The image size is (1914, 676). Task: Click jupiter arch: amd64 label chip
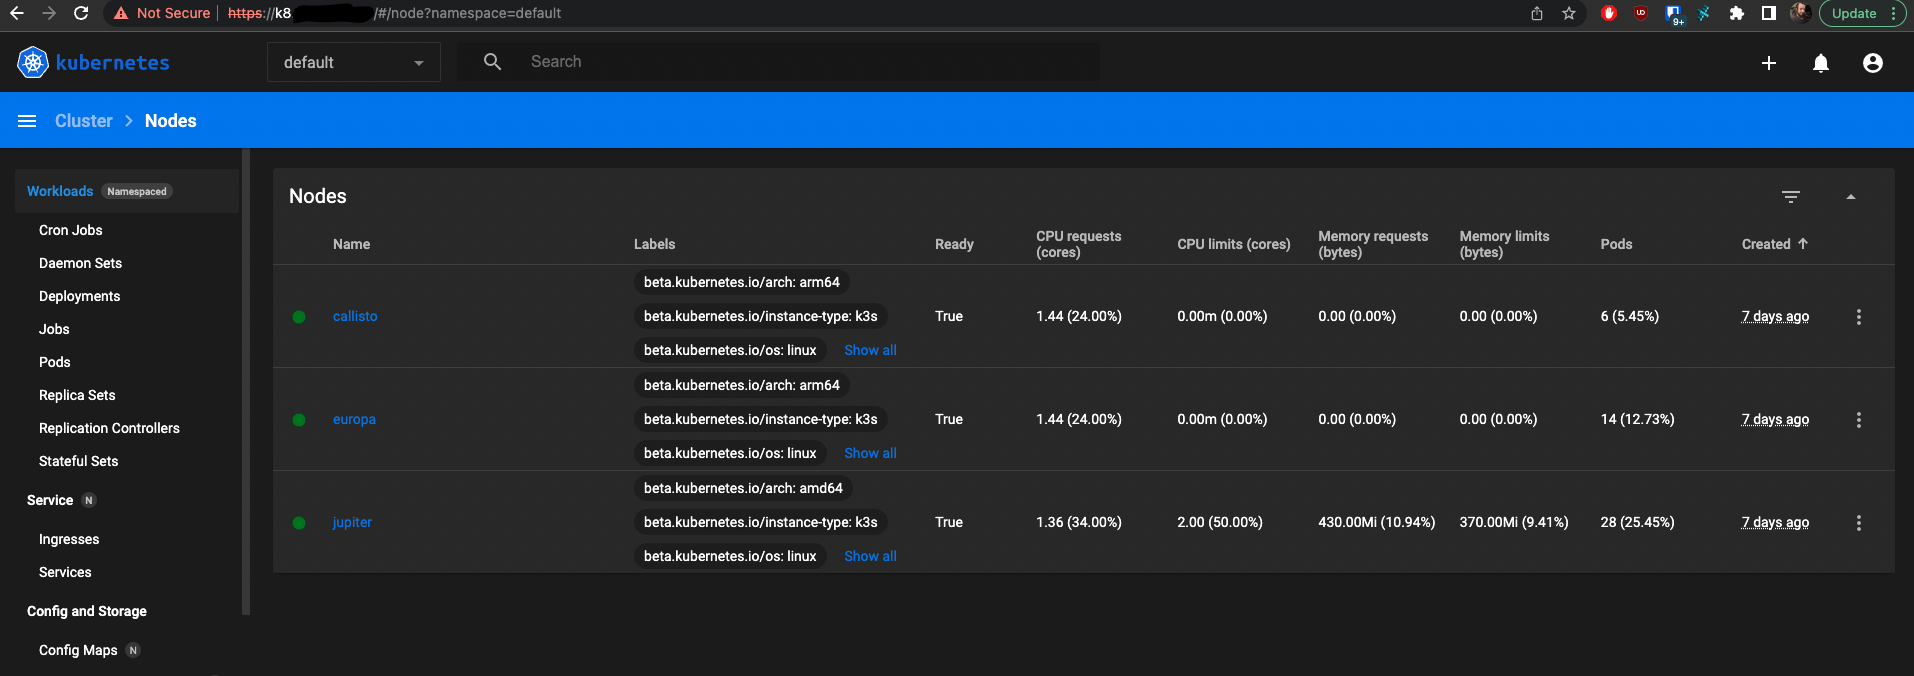(x=743, y=488)
